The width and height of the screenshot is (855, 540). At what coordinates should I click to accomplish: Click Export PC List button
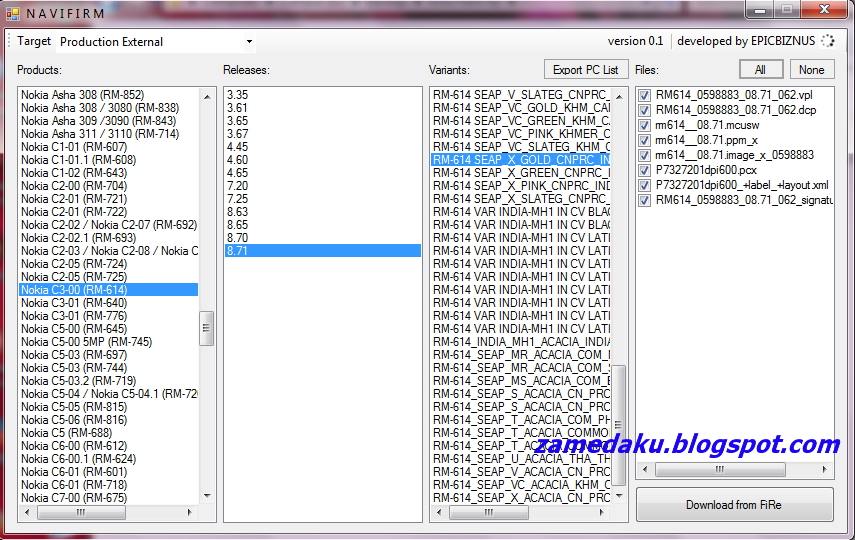(586, 70)
